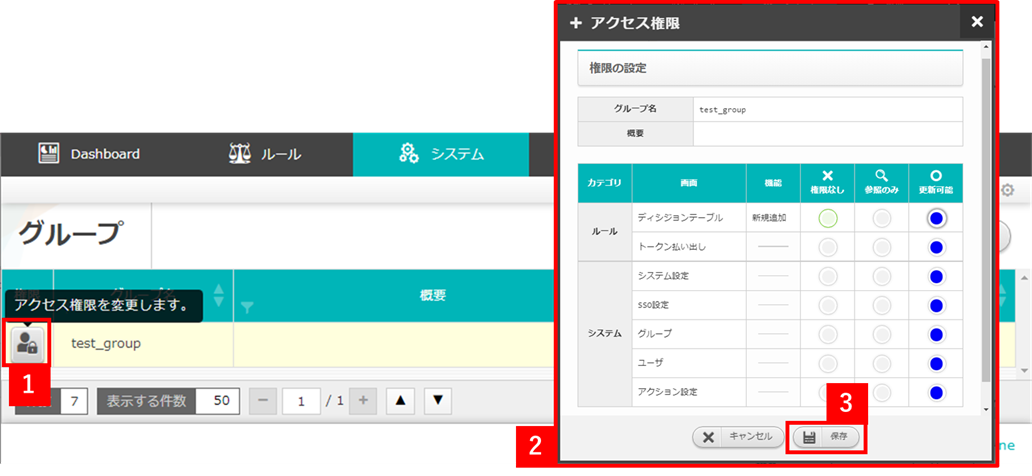This screenshot has height=476, width=1032.
Task: Go to next page with plus button
Action: tap(362, 401)
